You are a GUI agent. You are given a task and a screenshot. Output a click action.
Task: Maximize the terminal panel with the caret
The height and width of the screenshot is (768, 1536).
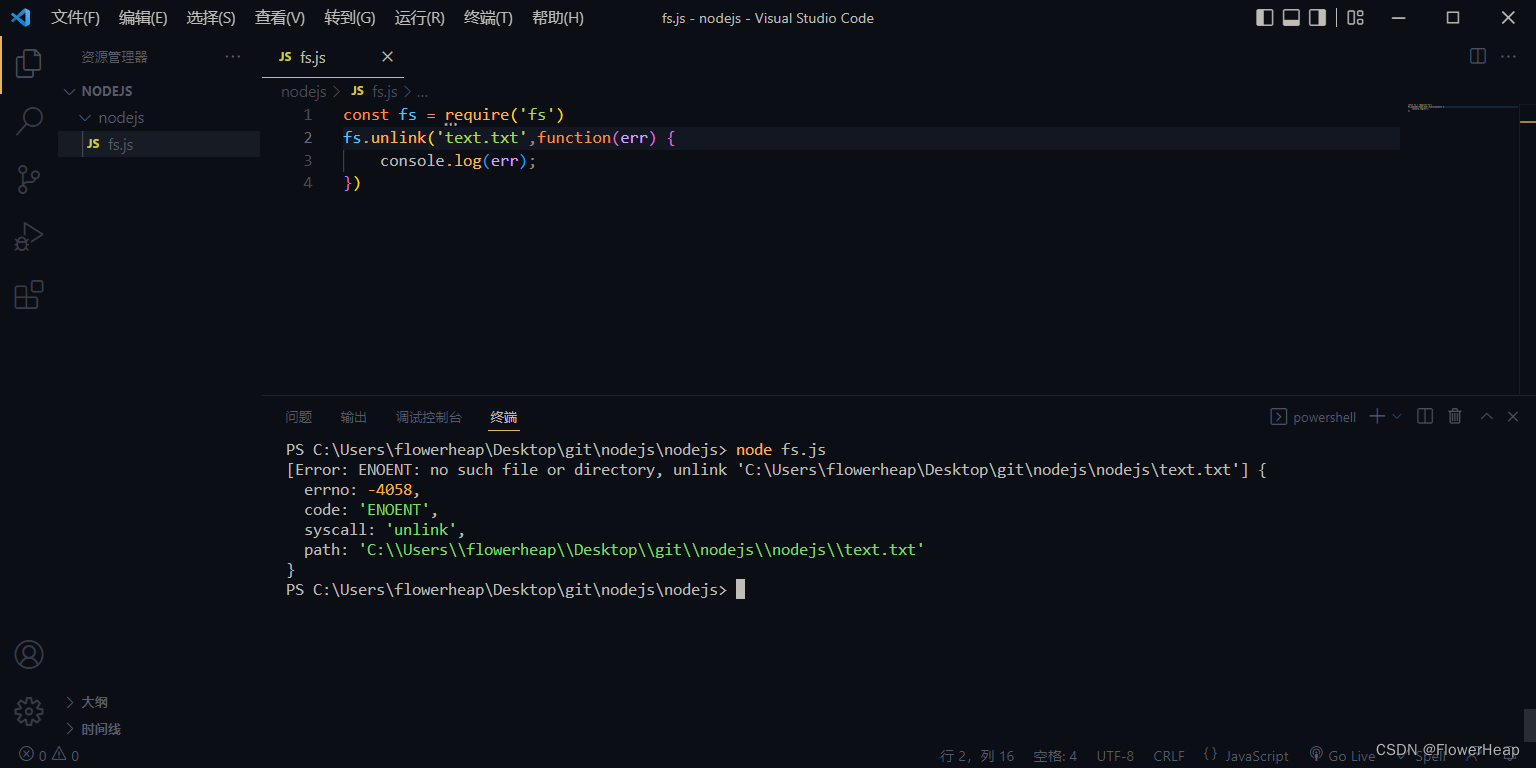(x=1487, y=416)
